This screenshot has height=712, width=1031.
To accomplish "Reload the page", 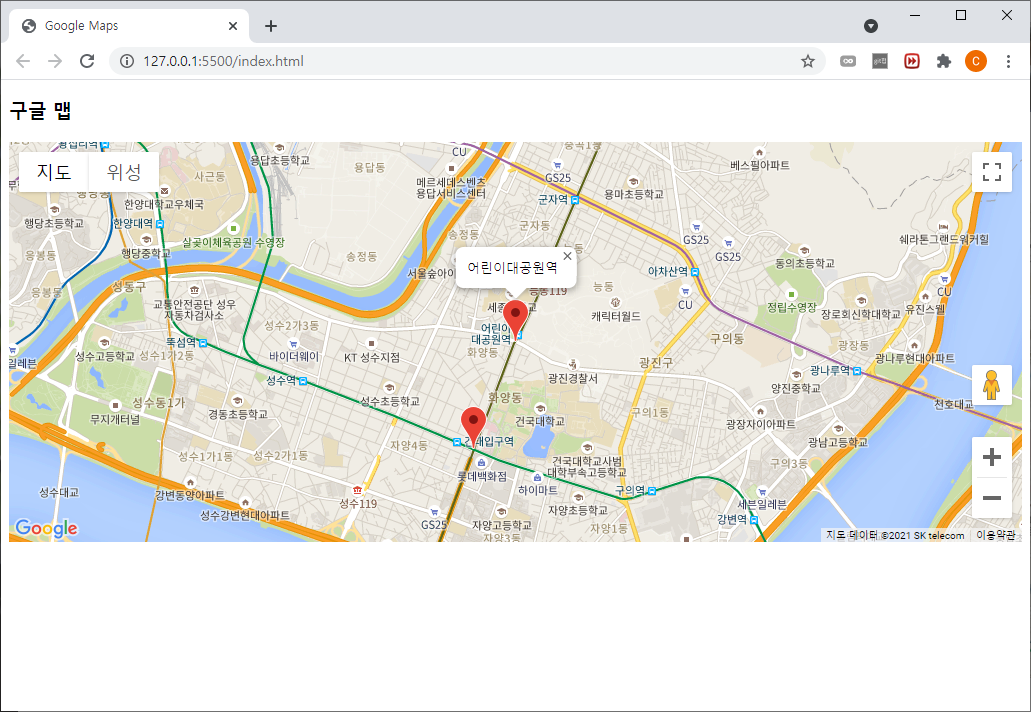I will (x=87, y=61).
